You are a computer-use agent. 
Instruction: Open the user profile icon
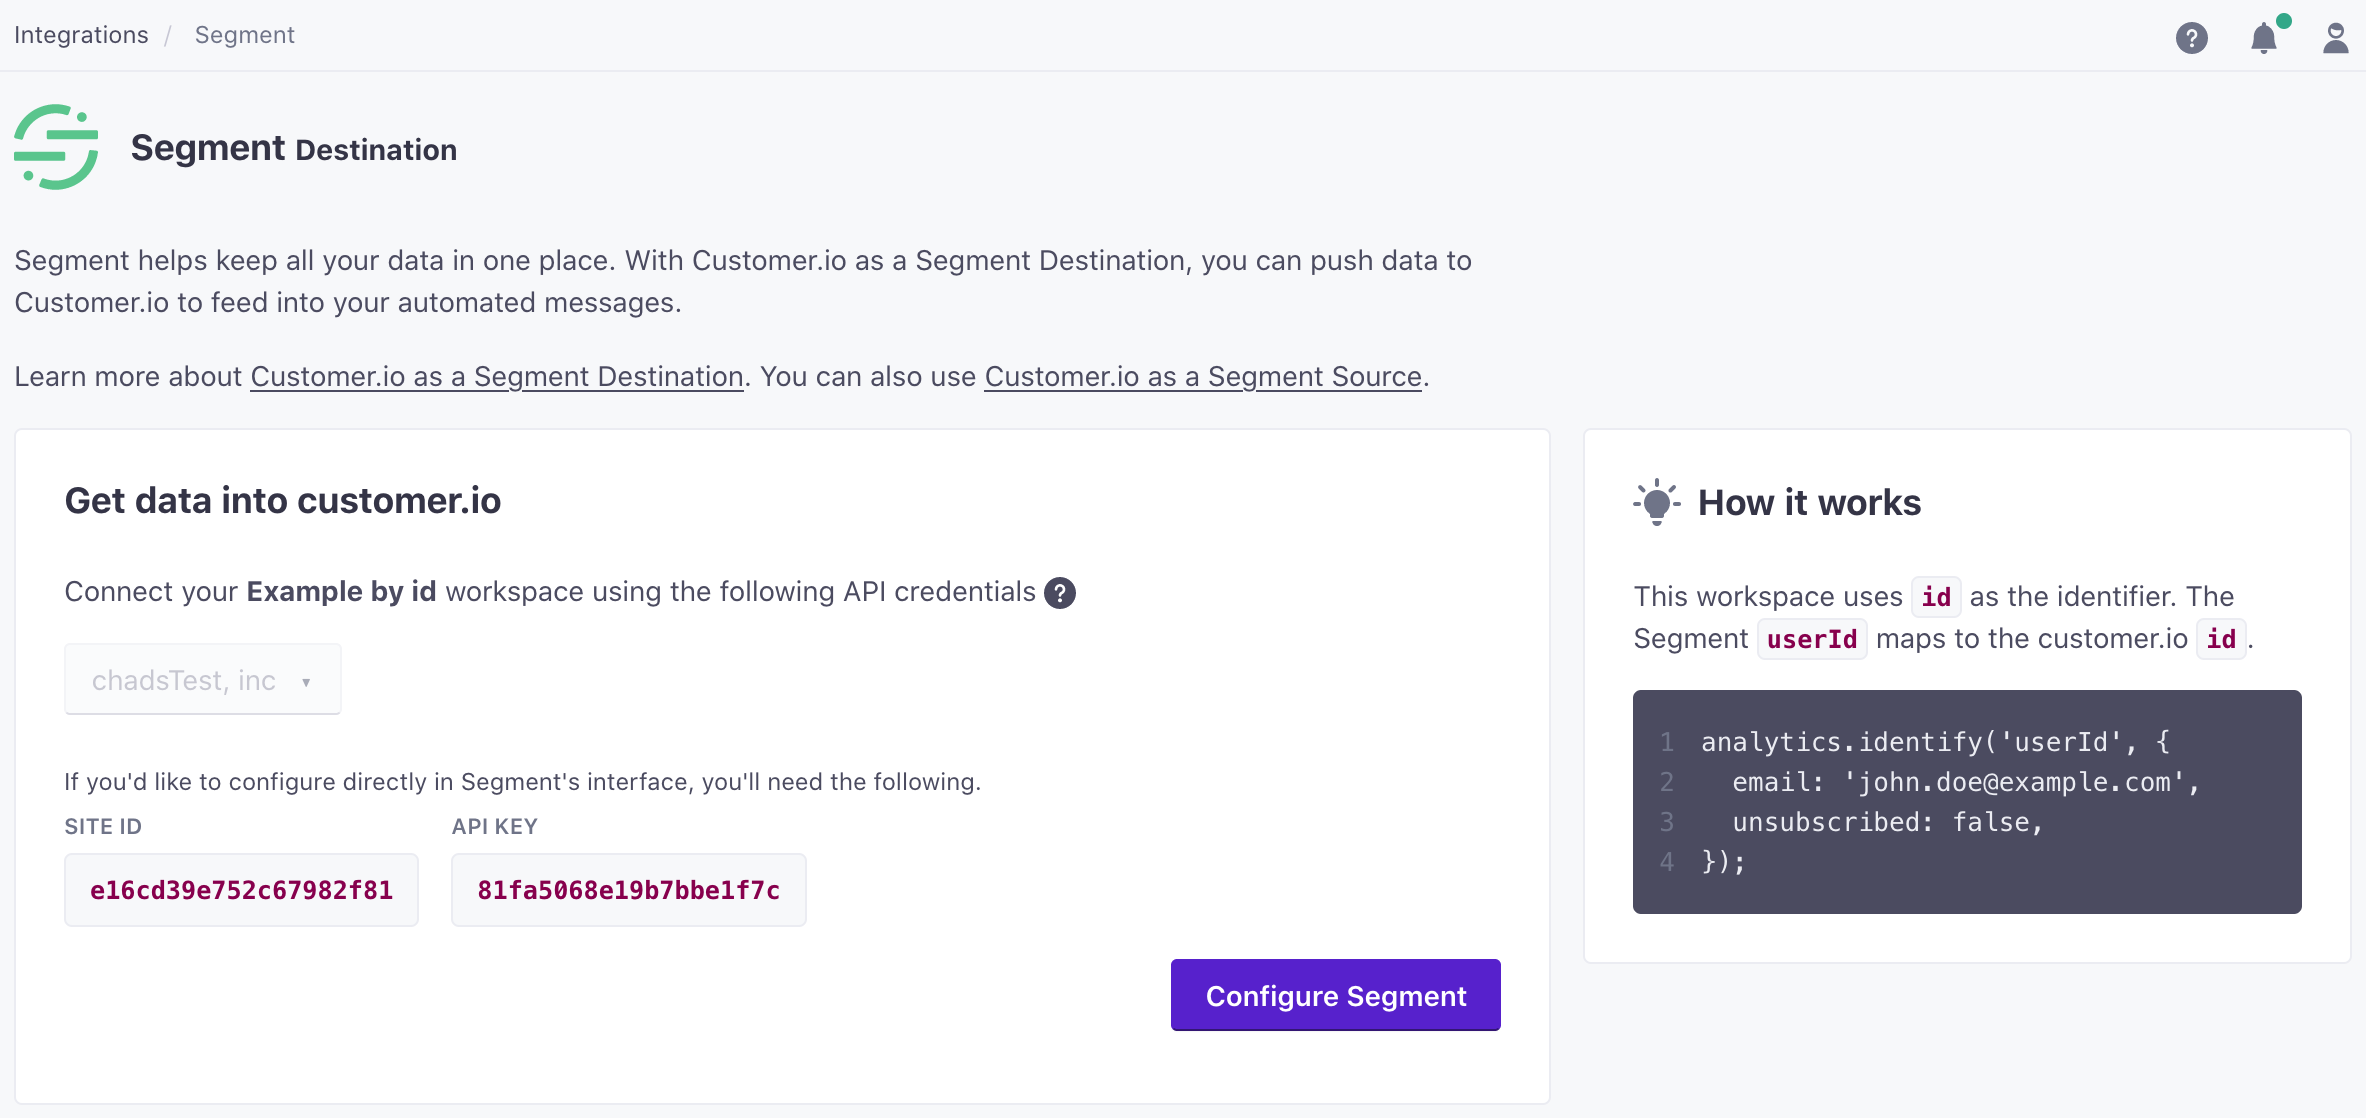click(2335, 38)
